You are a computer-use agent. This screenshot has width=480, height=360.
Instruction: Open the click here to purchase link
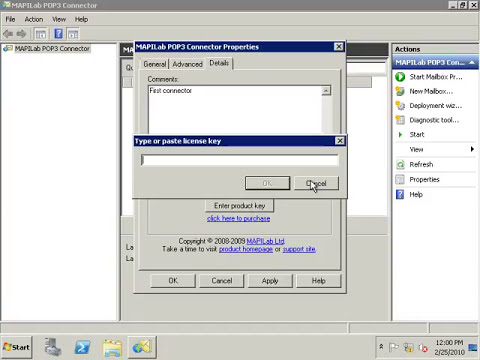tap(239, 219)
